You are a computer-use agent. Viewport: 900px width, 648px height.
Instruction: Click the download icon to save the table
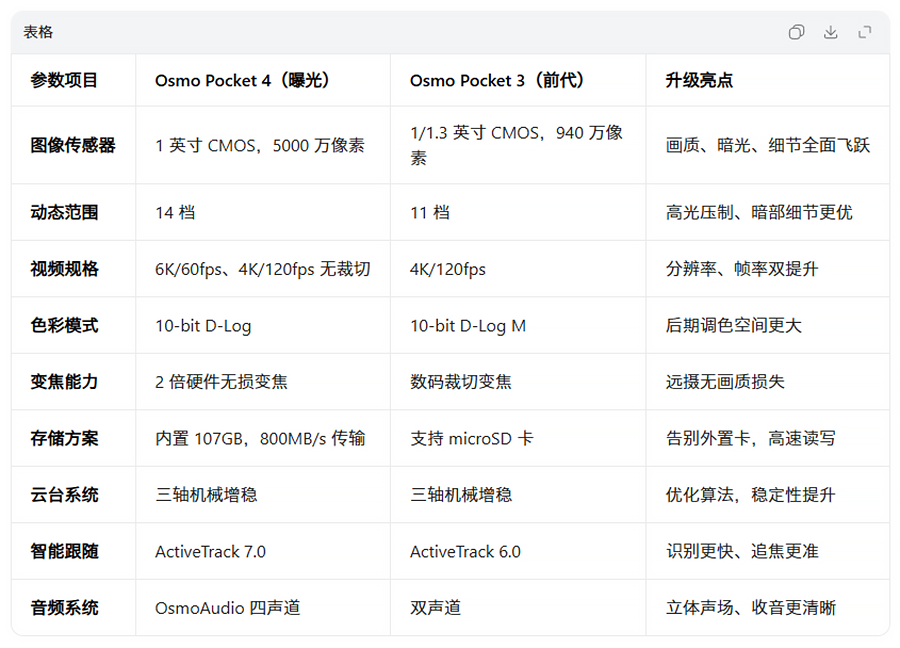[x=830, y=32]
